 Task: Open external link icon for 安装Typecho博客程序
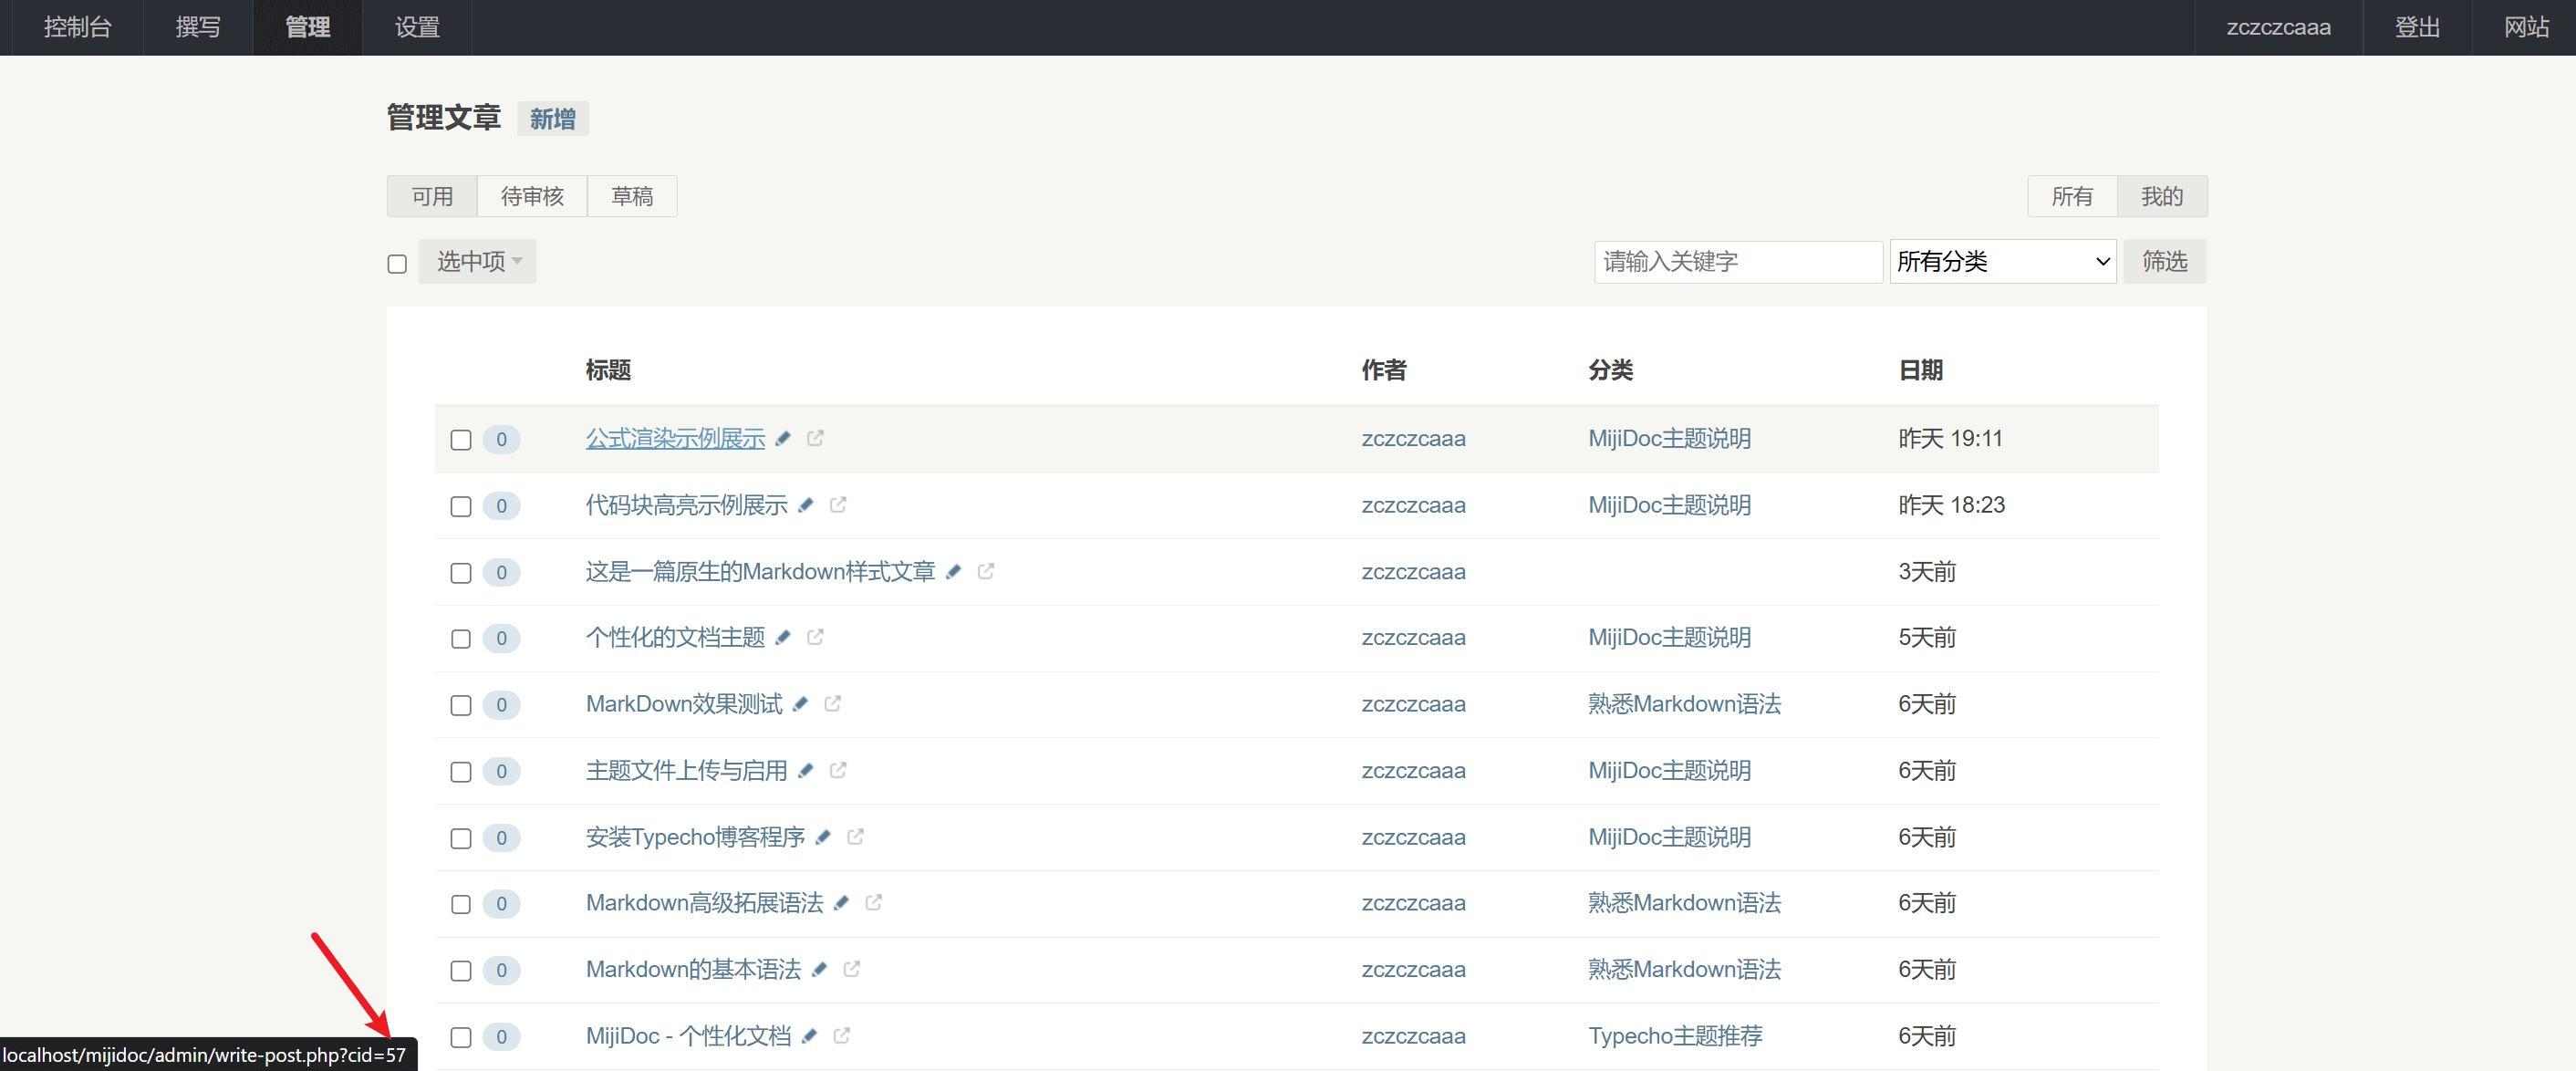(x=855, y=837)
